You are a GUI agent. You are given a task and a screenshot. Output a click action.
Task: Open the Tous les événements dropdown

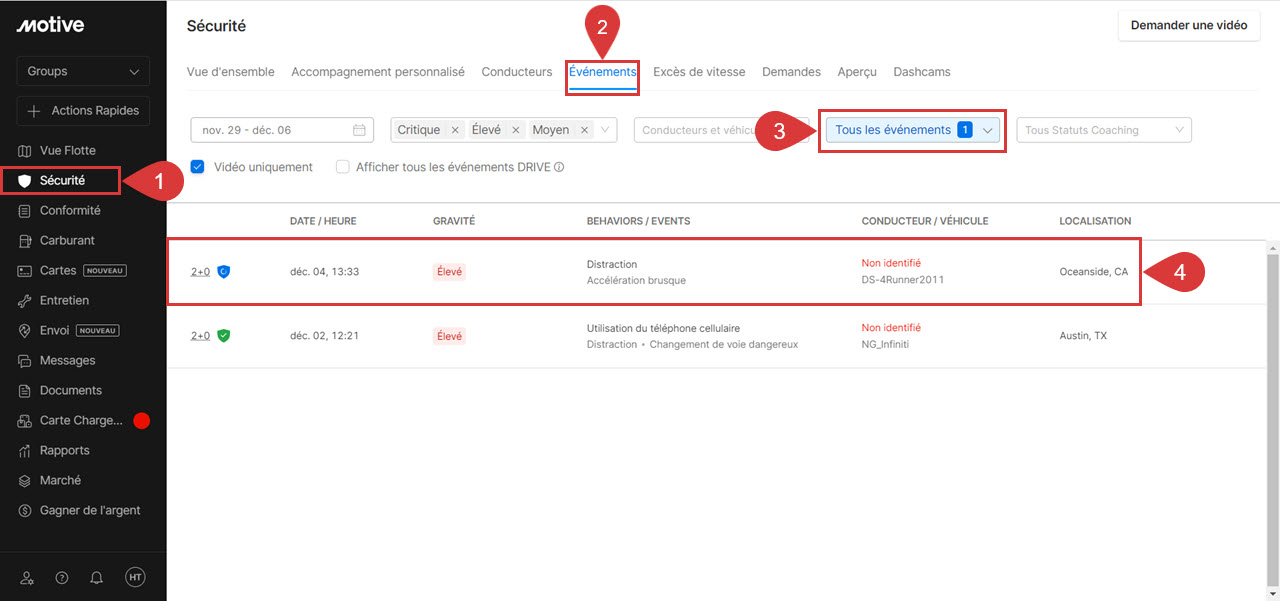(x=912, y=130)
